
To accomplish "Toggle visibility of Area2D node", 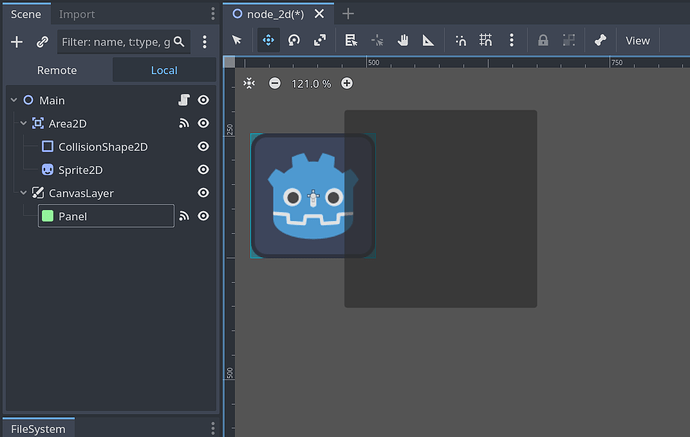I will (x=203, y=123).
